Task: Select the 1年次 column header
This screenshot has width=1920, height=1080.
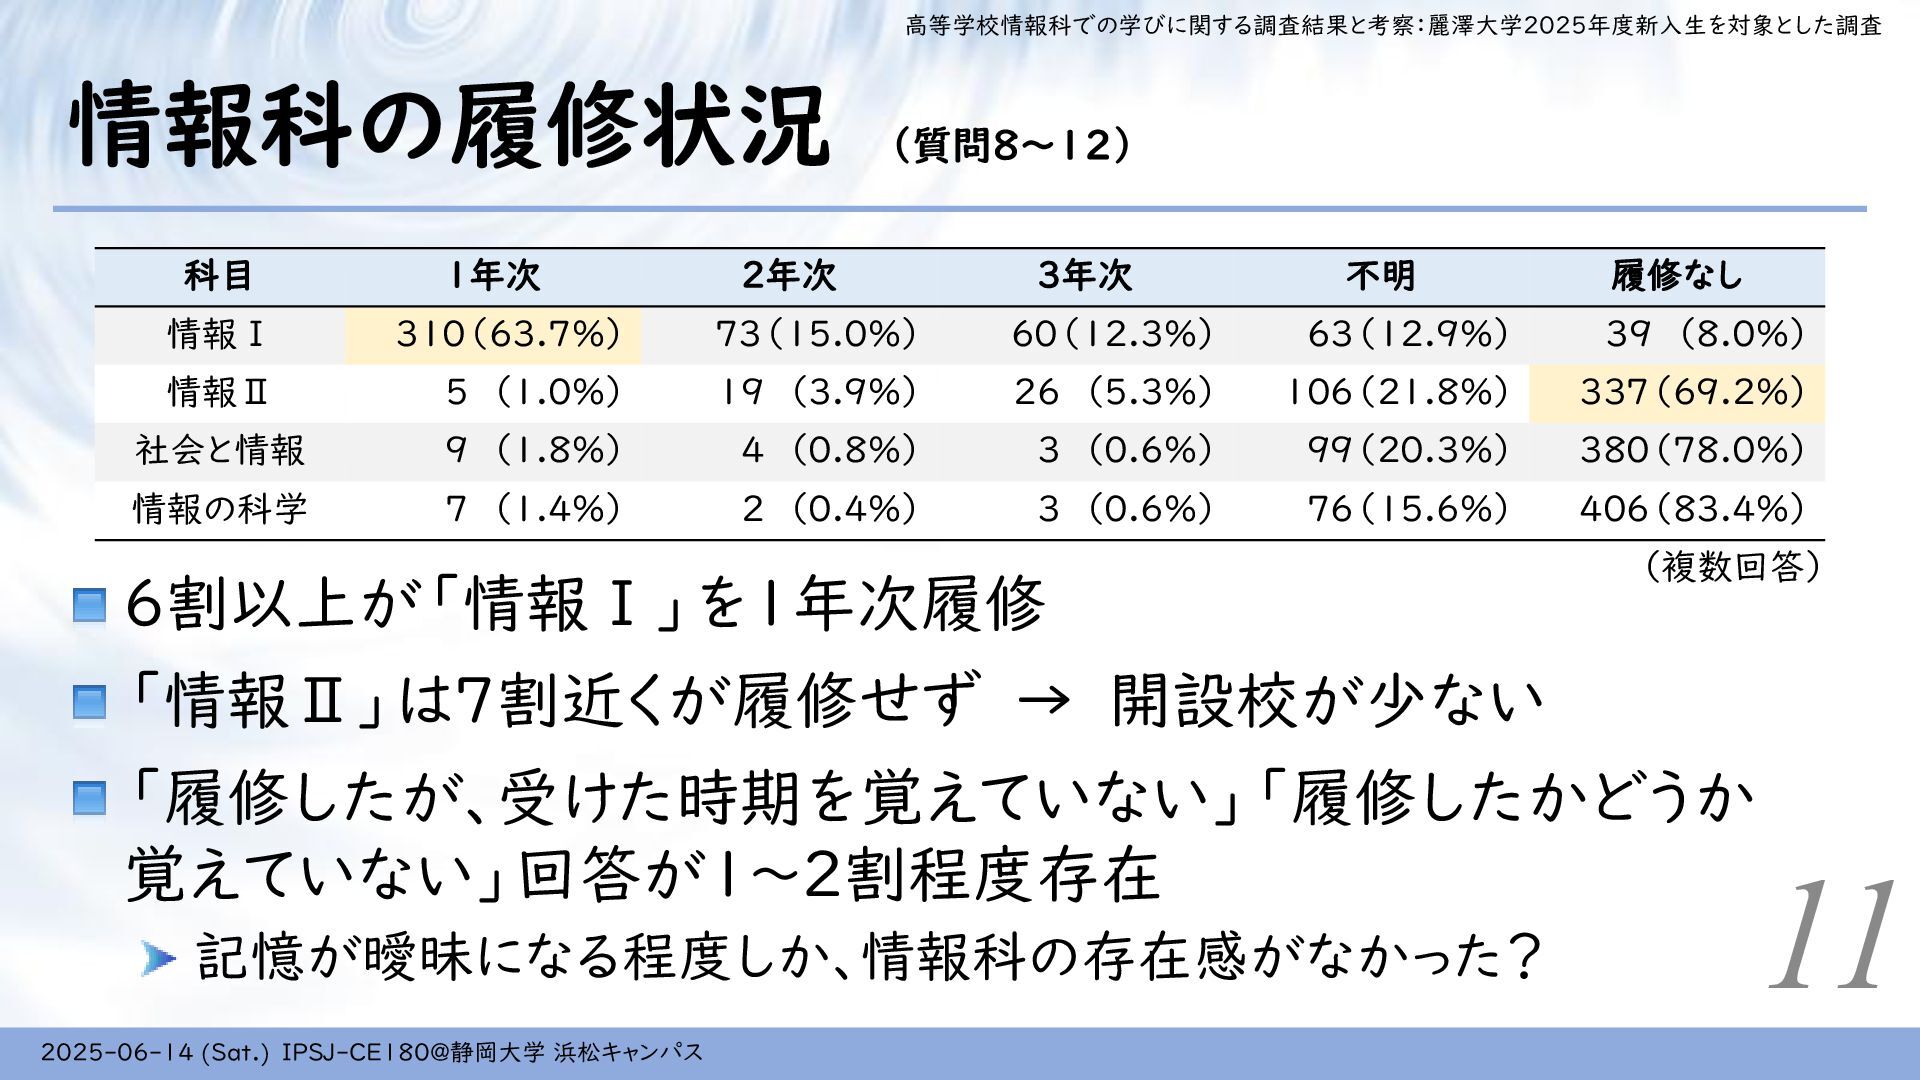Action: click(493, 276)
